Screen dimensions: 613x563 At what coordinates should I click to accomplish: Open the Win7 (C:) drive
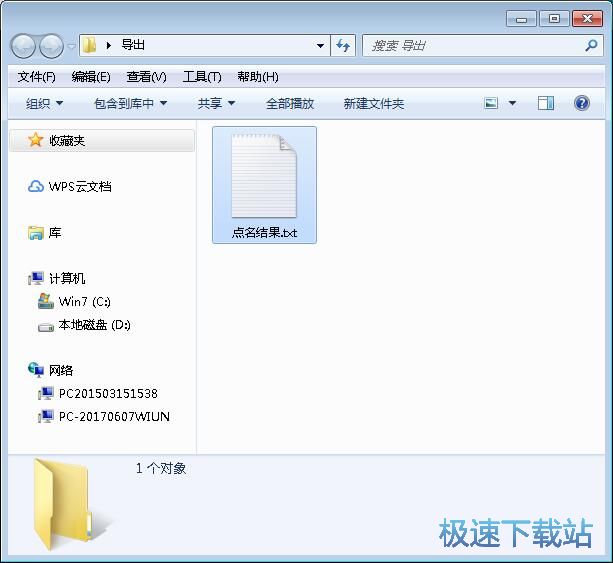click(84, 301)
